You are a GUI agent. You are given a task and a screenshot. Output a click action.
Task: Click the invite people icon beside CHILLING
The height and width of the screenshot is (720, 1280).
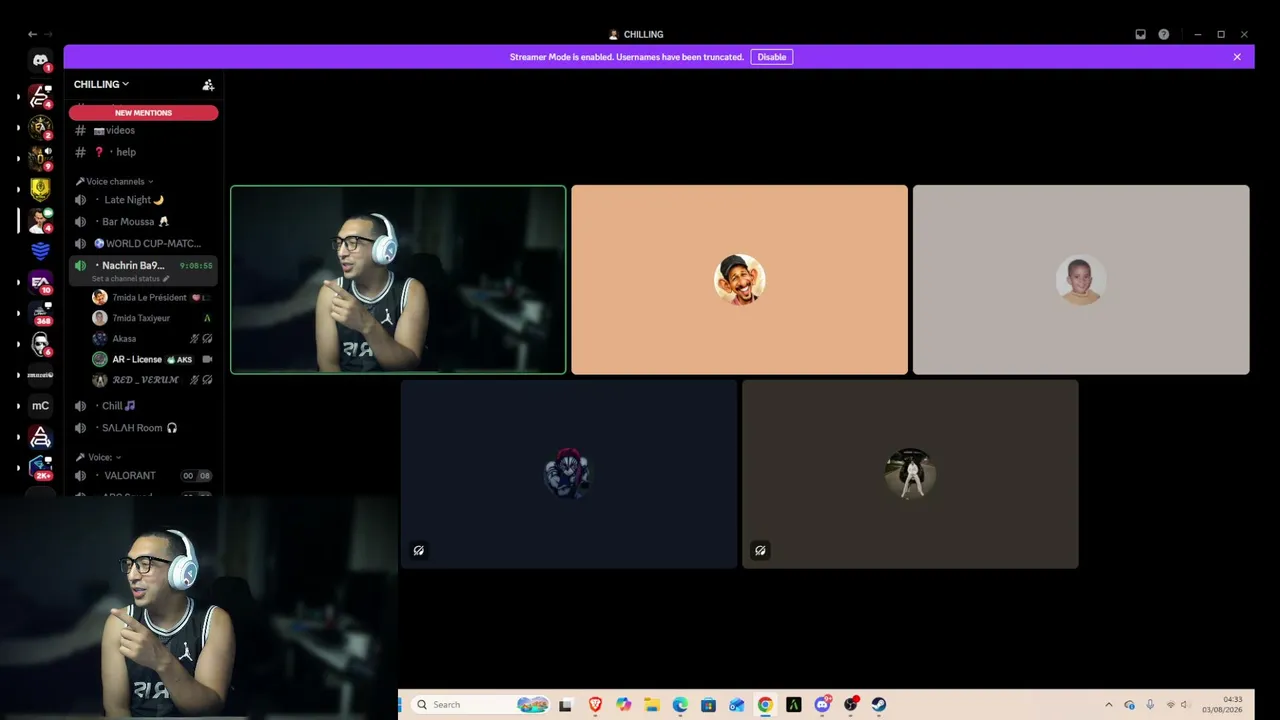click(208, 85)
